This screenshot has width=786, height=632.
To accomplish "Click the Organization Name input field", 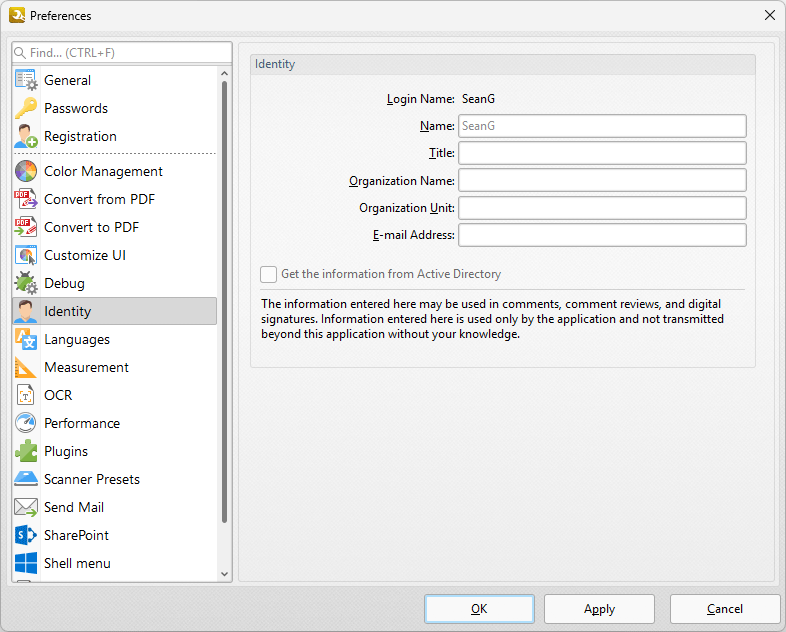I will pos(602,180).
